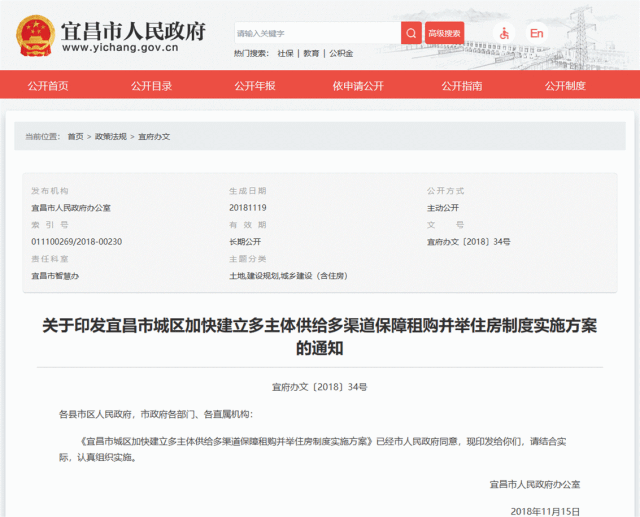Image resolution: width=640 pixels, height=517 pixels.
Task: Click the 热门搜索 label
Action: point(251,53)
